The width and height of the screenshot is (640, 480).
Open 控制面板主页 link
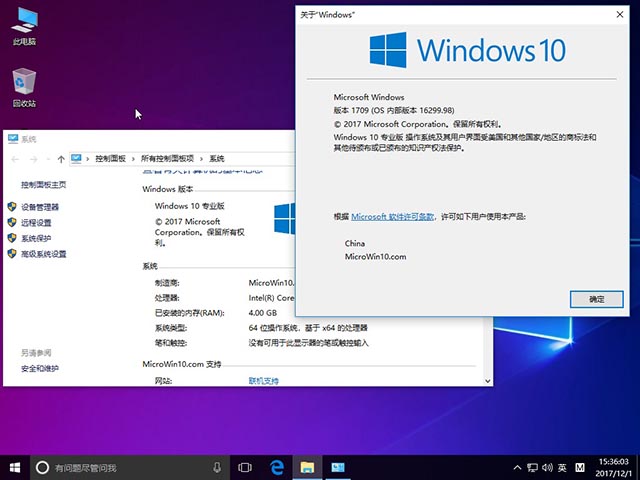(x=44, y=185)
